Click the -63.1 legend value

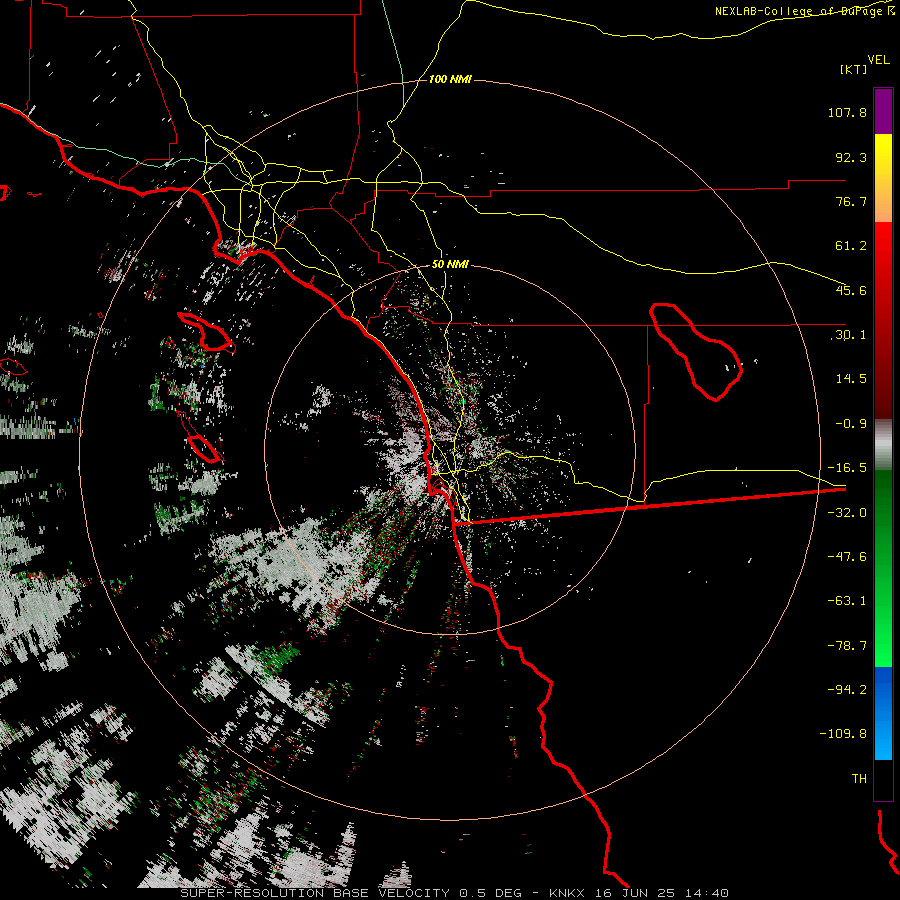[847, 601]
